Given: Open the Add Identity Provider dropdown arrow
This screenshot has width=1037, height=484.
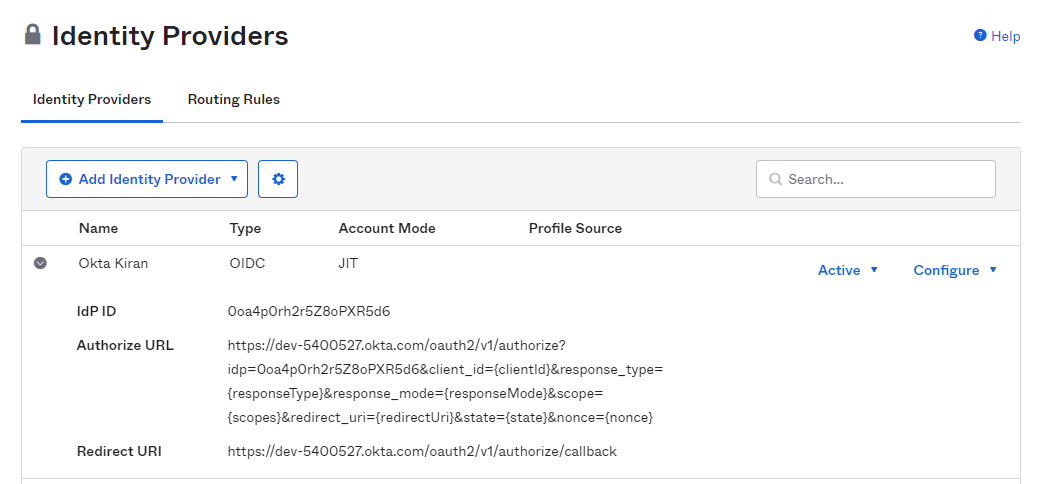Looking at the screenshot, I should (234, 179).
